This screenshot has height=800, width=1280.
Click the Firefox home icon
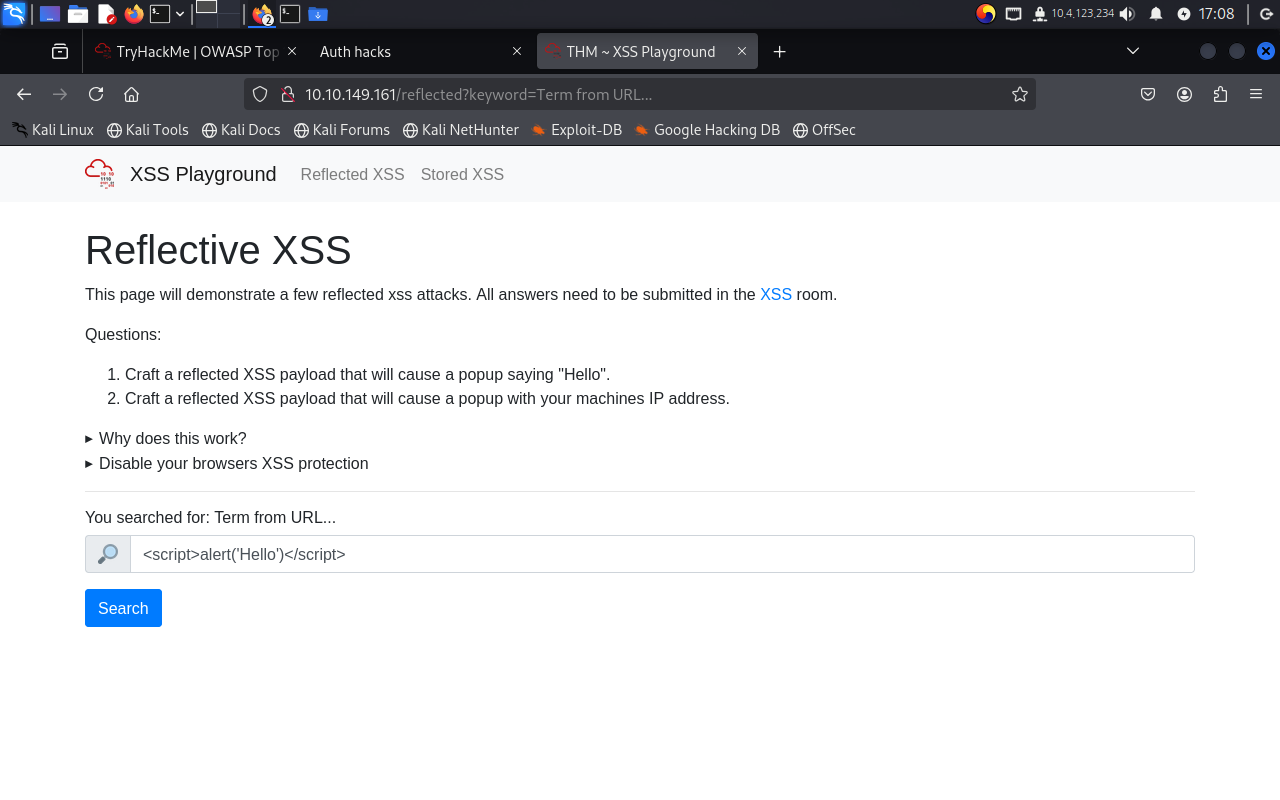[x=131, y=93]
